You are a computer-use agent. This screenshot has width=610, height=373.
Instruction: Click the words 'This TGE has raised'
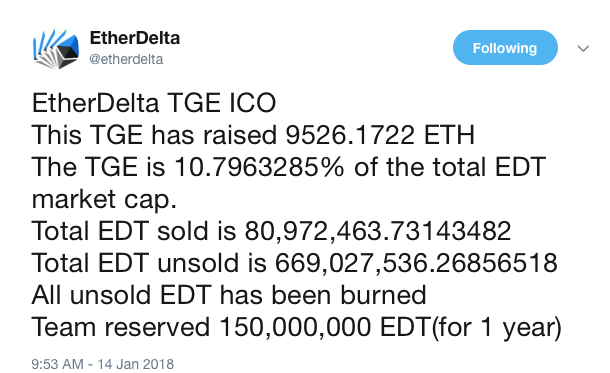pos(154,135)
